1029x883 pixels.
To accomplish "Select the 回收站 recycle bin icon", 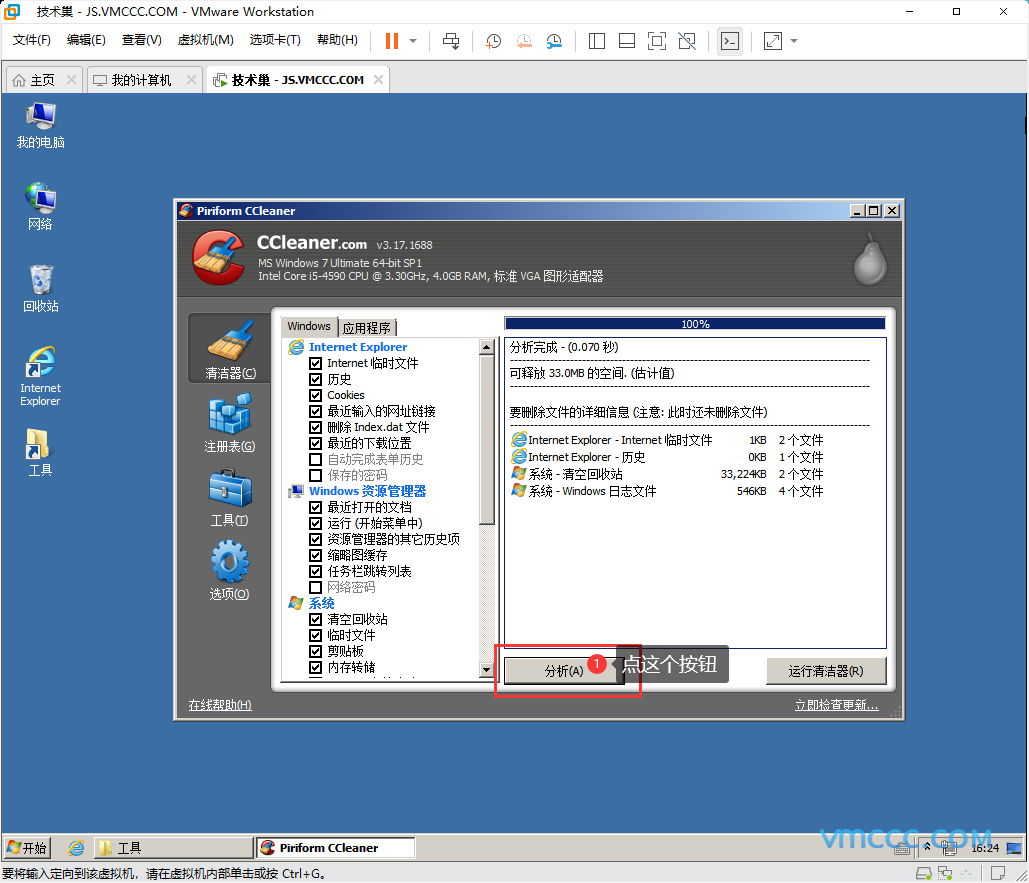I will point(41,289).
